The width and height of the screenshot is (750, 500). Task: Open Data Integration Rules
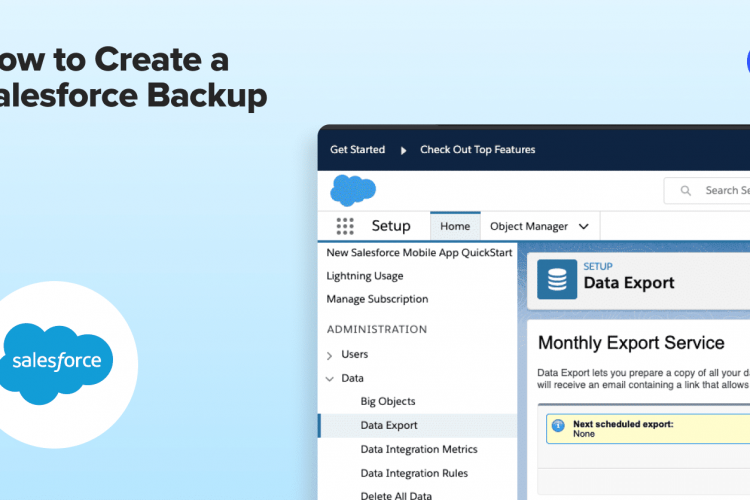pos(414,473)
